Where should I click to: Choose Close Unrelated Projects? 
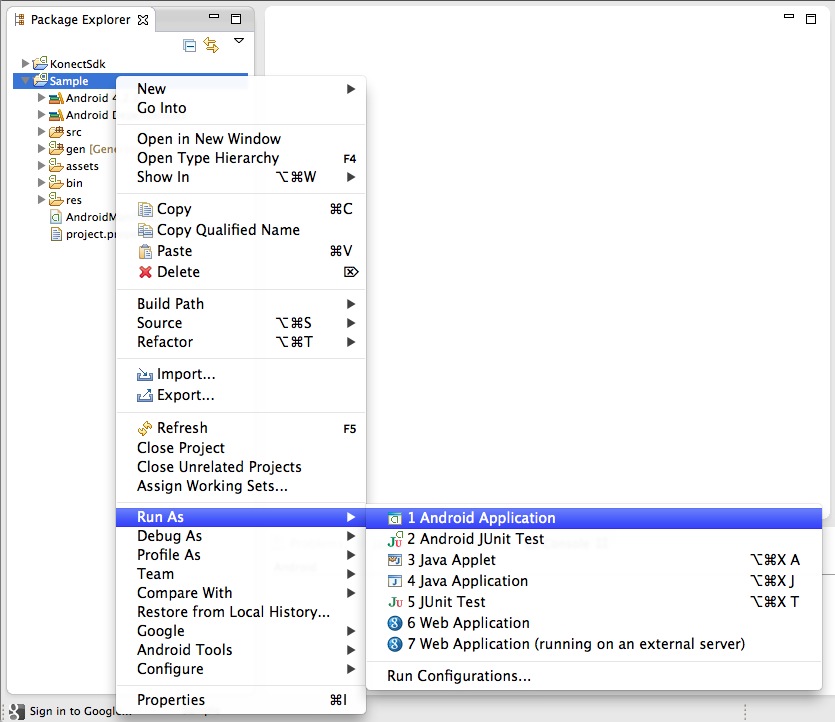241,467
